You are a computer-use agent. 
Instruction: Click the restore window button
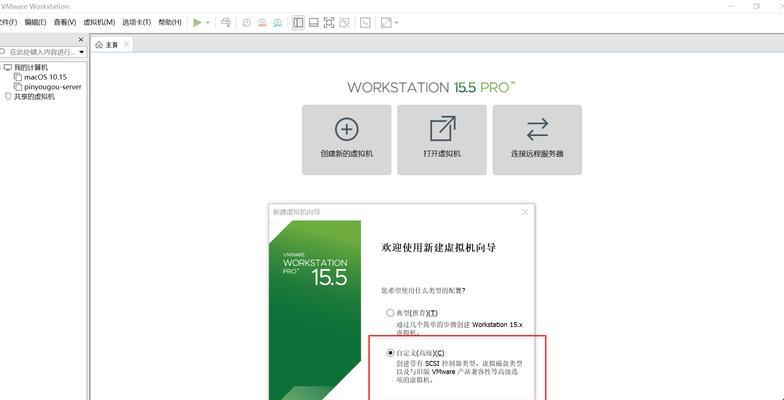[756, 6]
